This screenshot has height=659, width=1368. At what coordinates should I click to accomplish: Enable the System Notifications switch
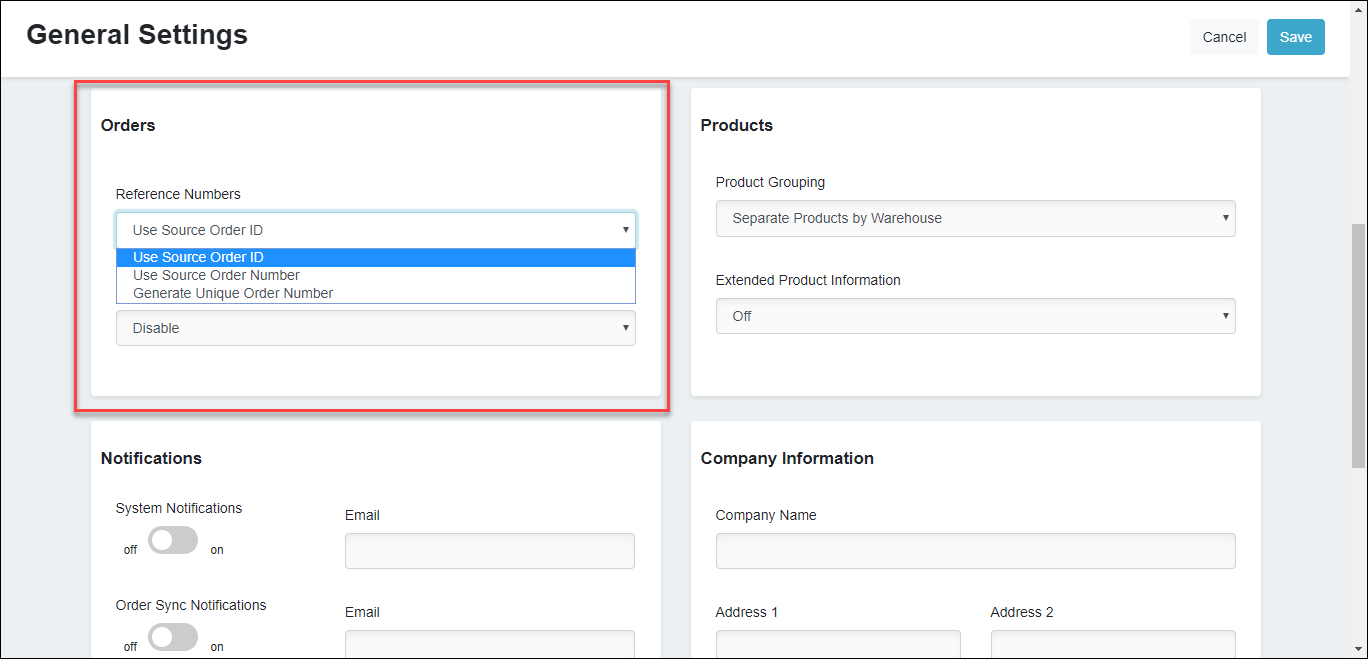point(173,541)
